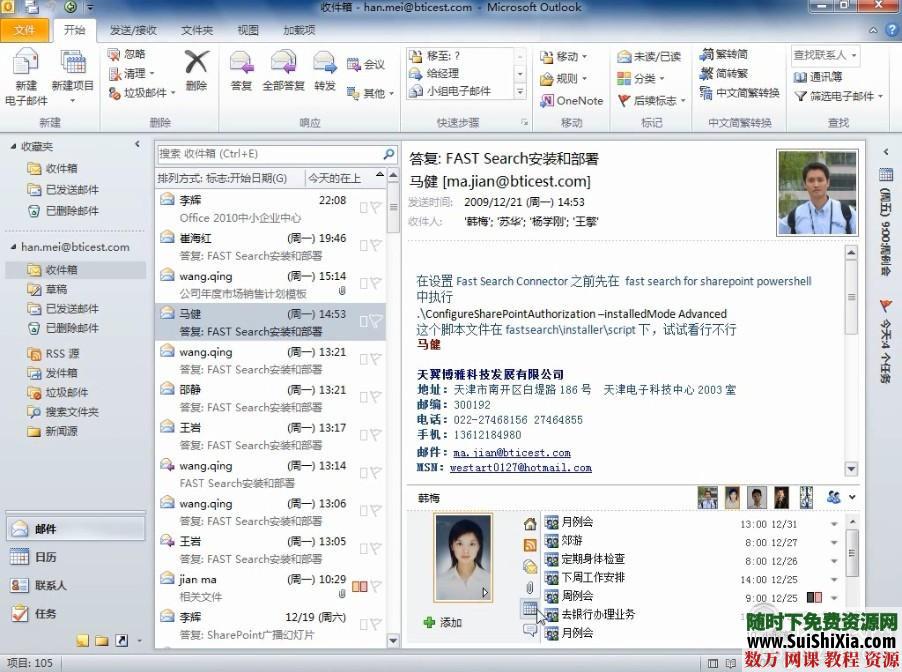Image resolution: width=902 pixels, height=672 pixels.
Task: Switch to the 视图 ribbon tab
Action: (x=248, y=30)
